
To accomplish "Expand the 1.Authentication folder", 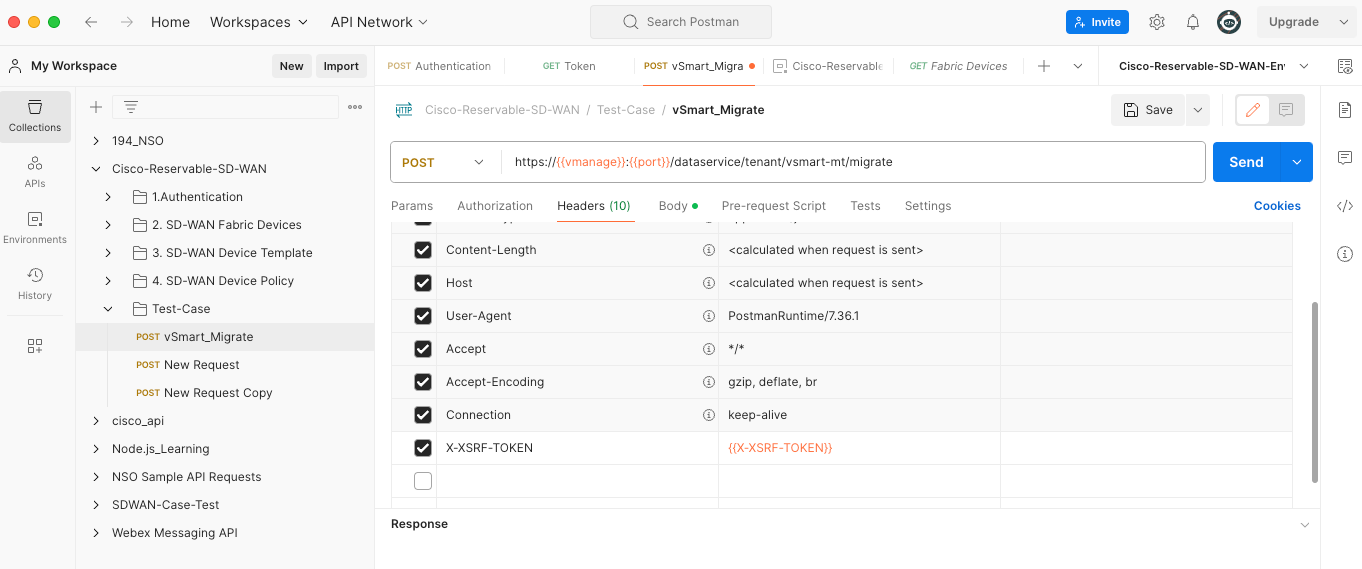I will click(108, 197).
